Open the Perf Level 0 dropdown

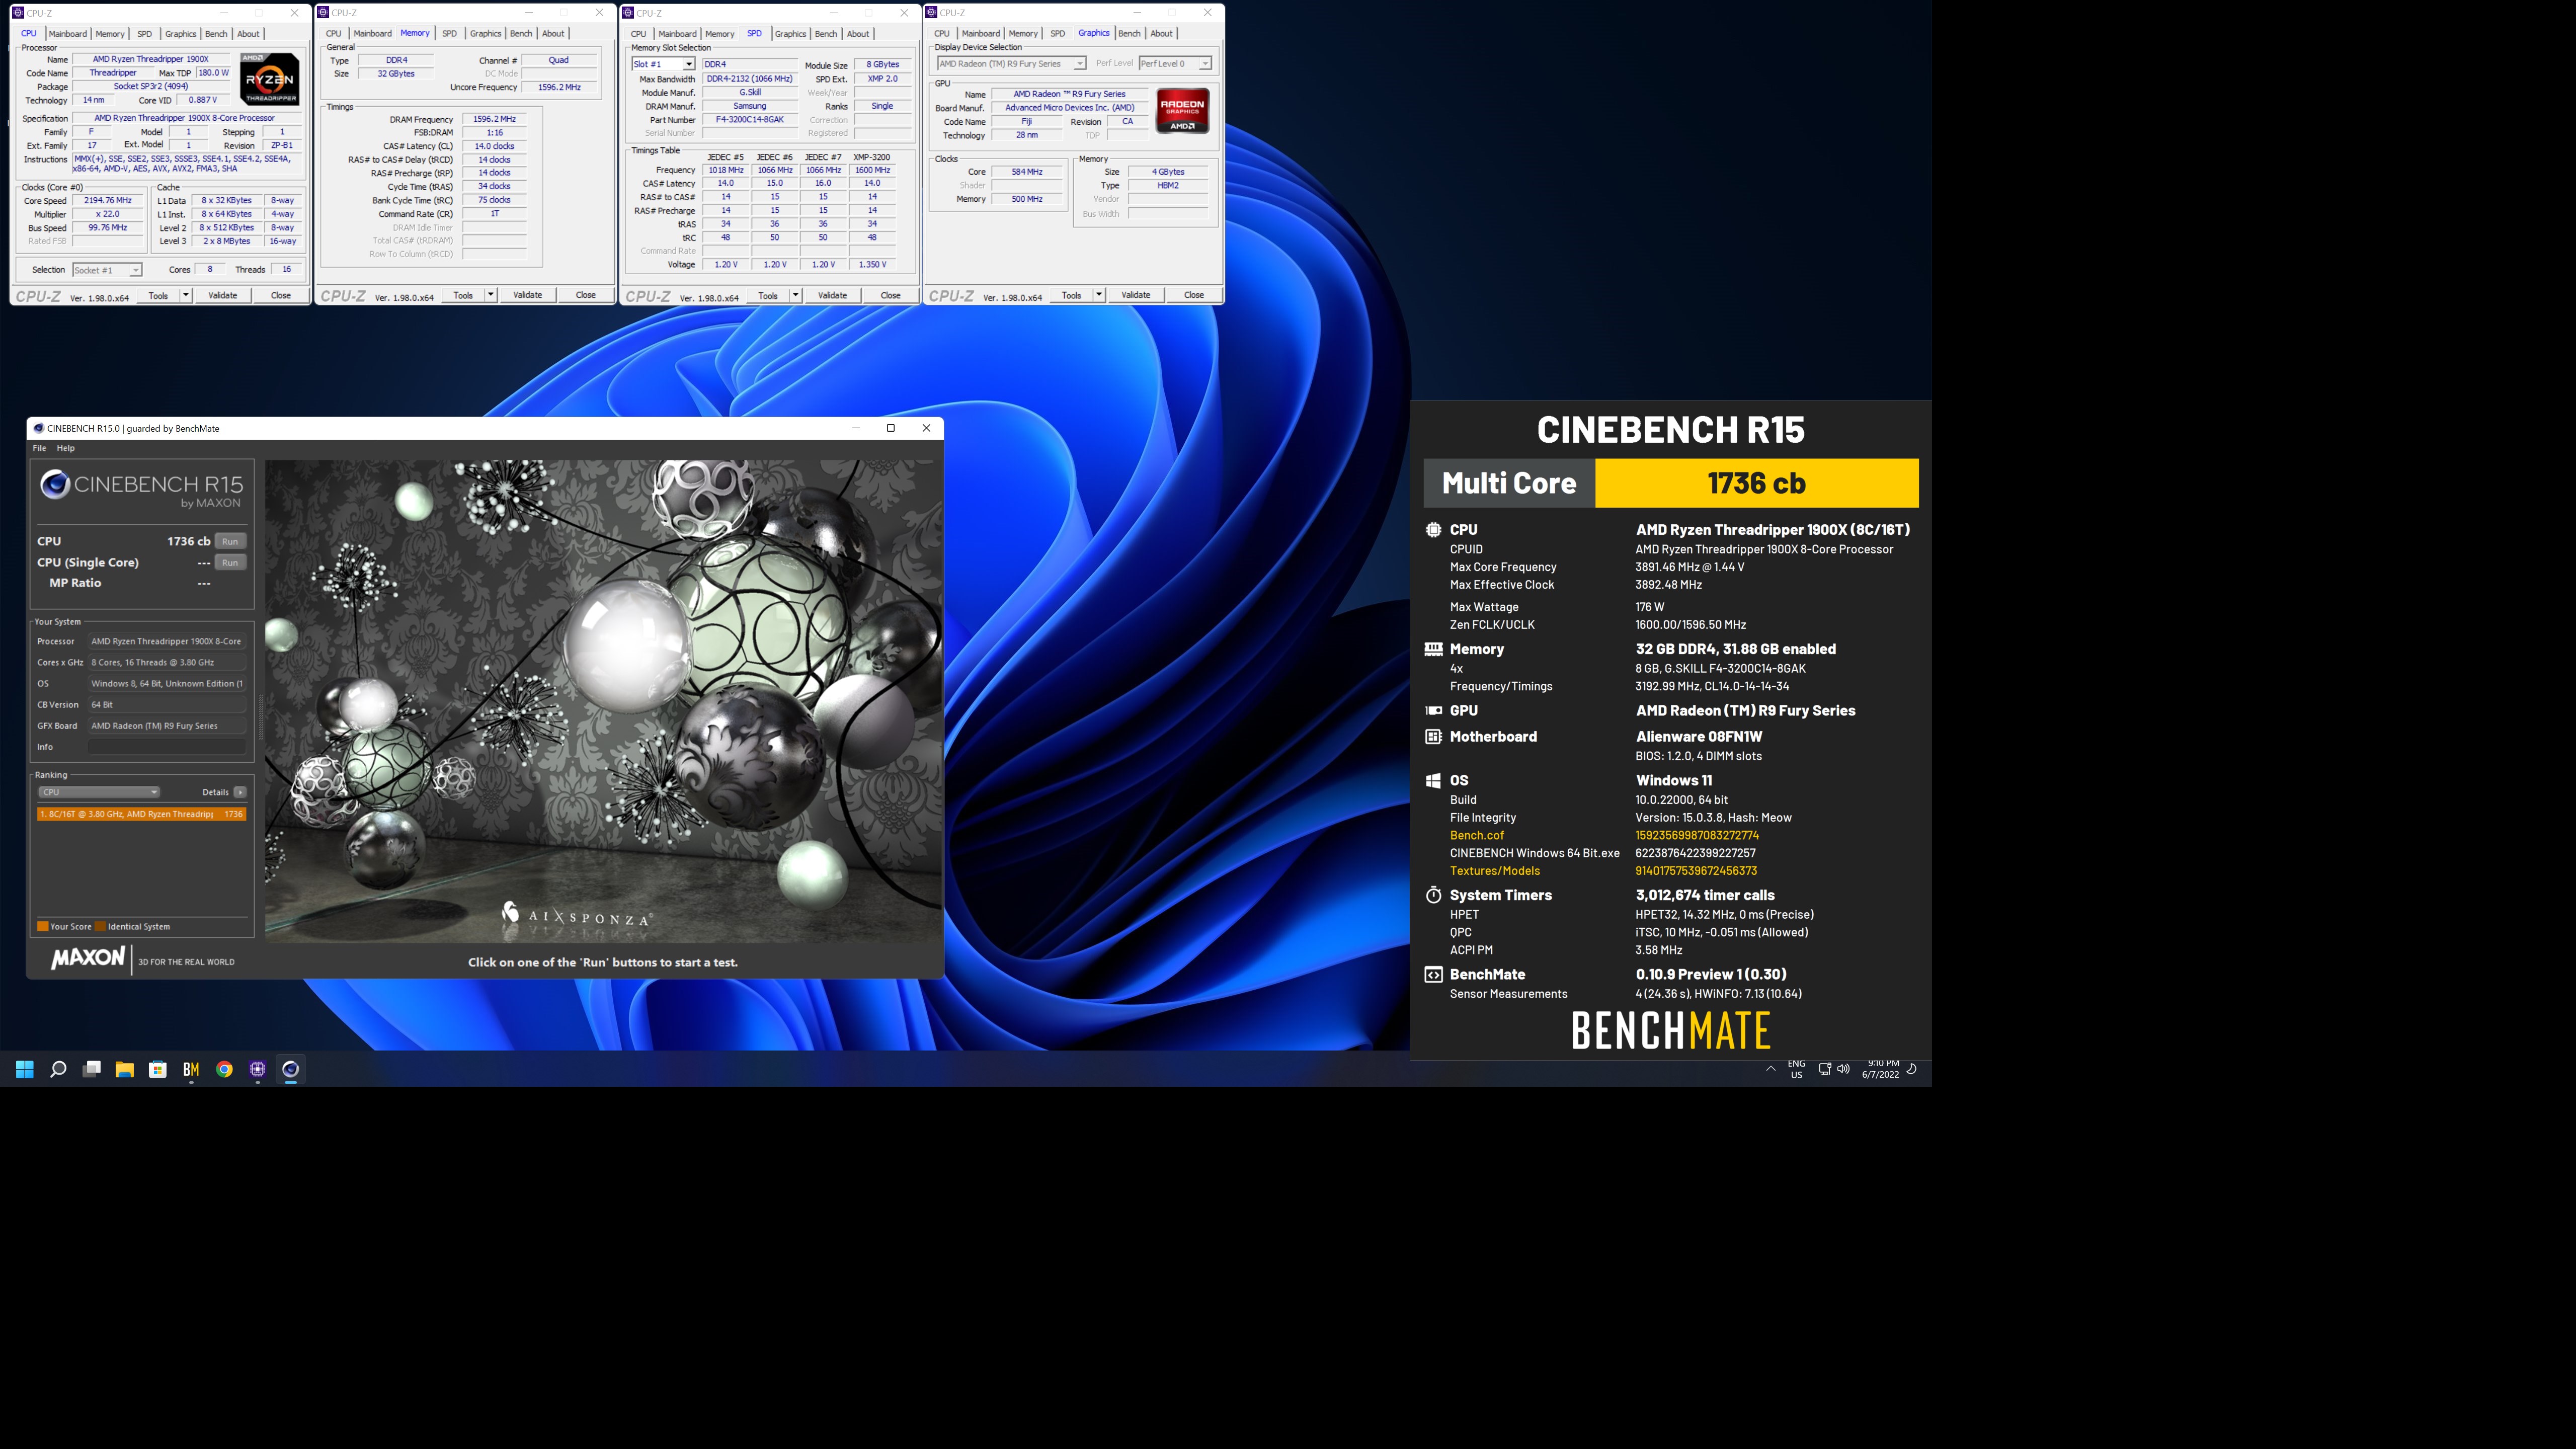tap(1175, 64)
